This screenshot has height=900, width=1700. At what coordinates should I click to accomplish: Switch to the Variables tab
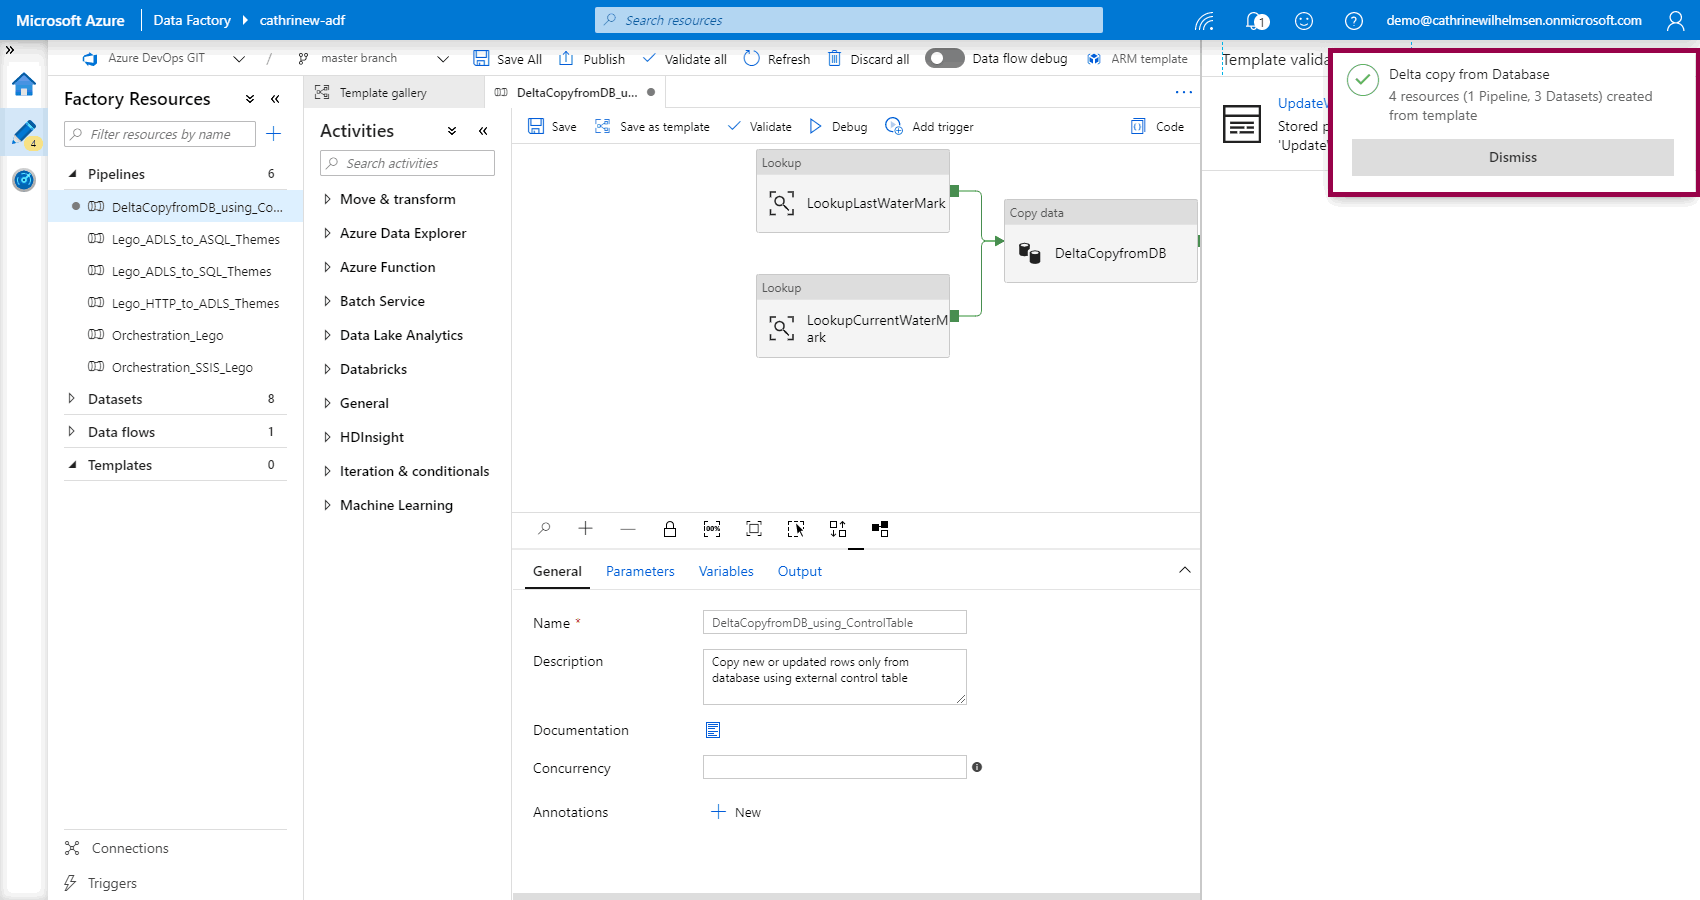726,571
